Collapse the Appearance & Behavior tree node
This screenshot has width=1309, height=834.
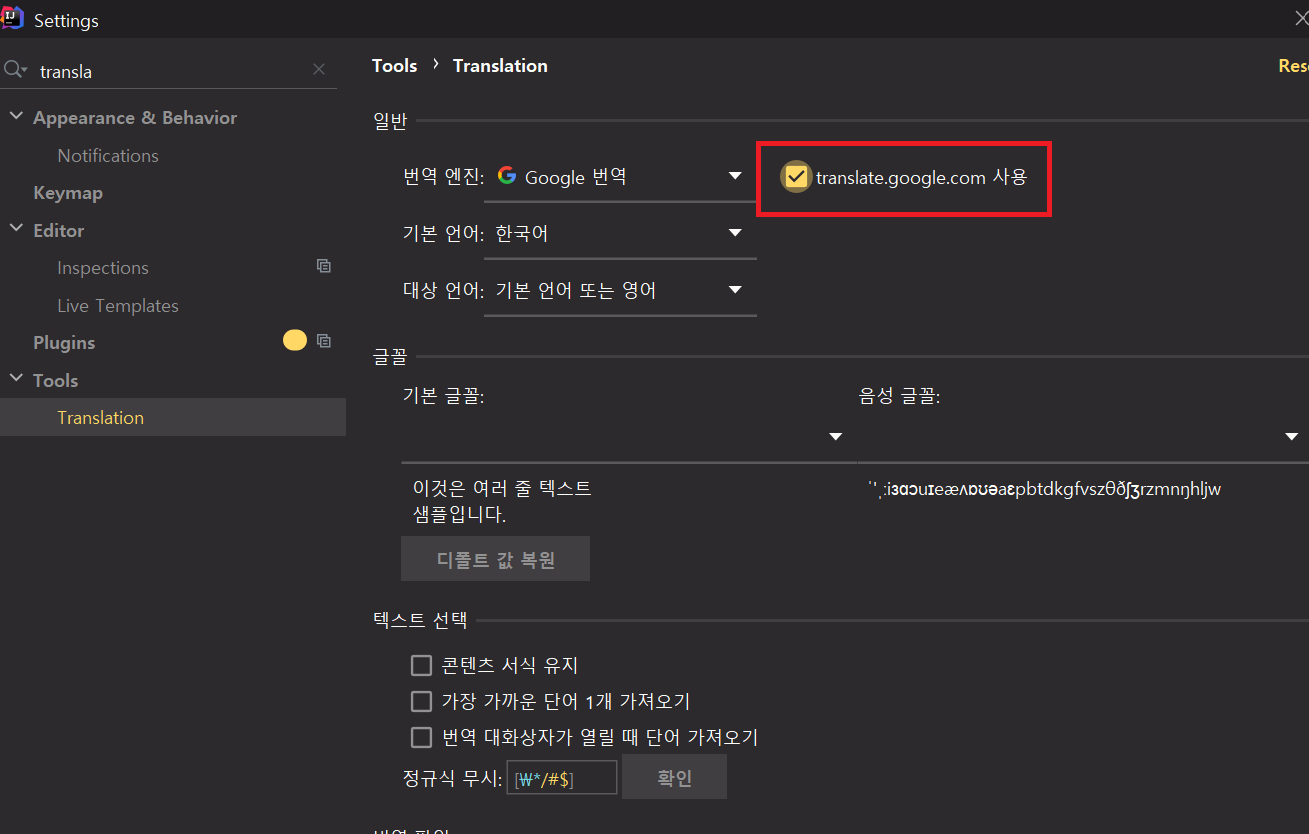tap(16, 117)
